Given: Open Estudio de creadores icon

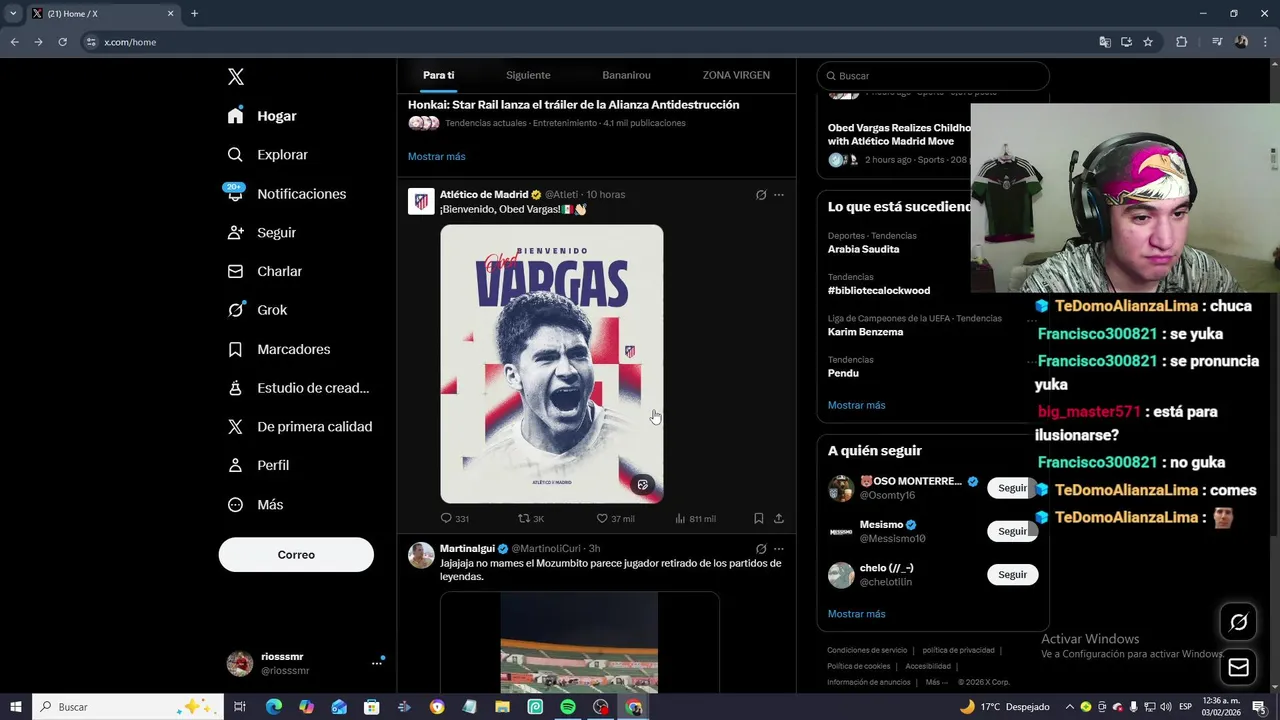Looking at the screenshot, I should [235, 388].
